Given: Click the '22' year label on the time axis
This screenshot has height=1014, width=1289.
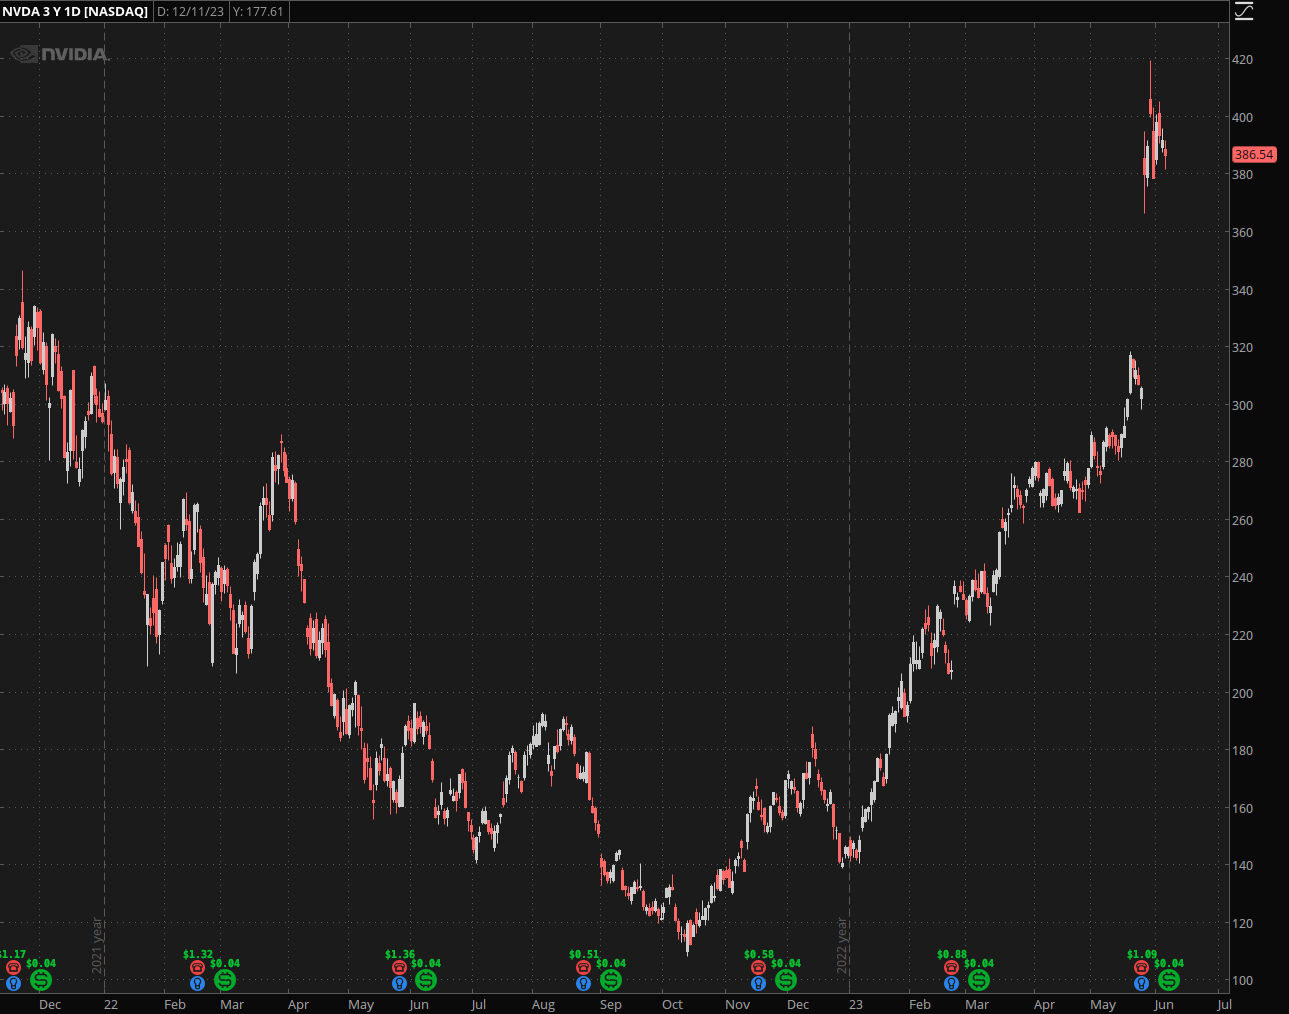Looking at the screenshot, I should pyautogui.click(x=111, y=1005).
